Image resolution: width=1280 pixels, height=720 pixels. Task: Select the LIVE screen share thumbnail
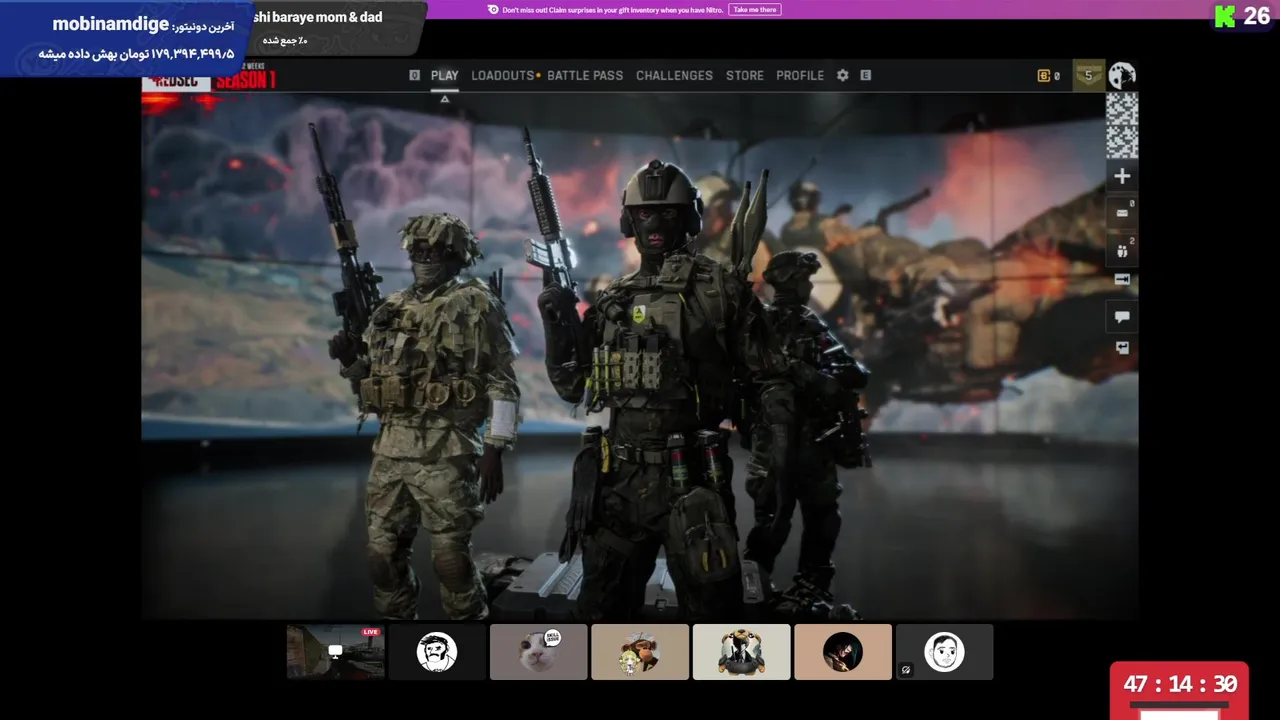pyautogui.click(x=335, y=652)
